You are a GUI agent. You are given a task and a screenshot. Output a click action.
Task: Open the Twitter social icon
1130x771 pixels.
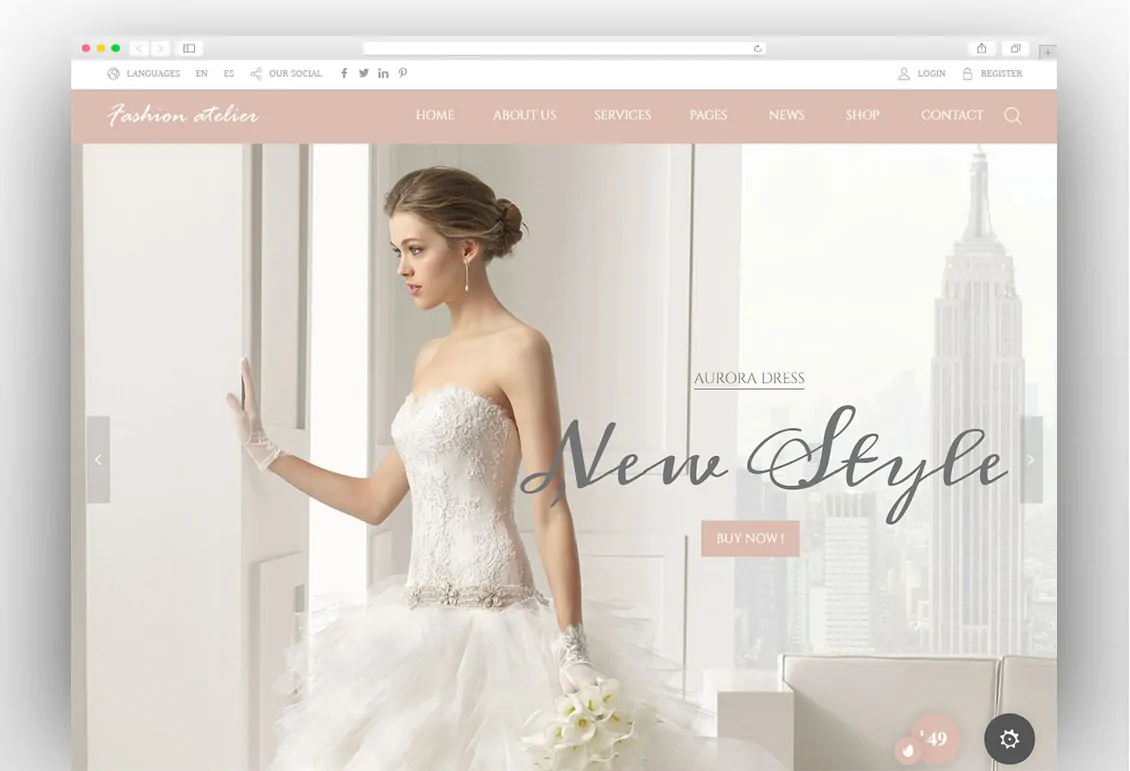364,73
